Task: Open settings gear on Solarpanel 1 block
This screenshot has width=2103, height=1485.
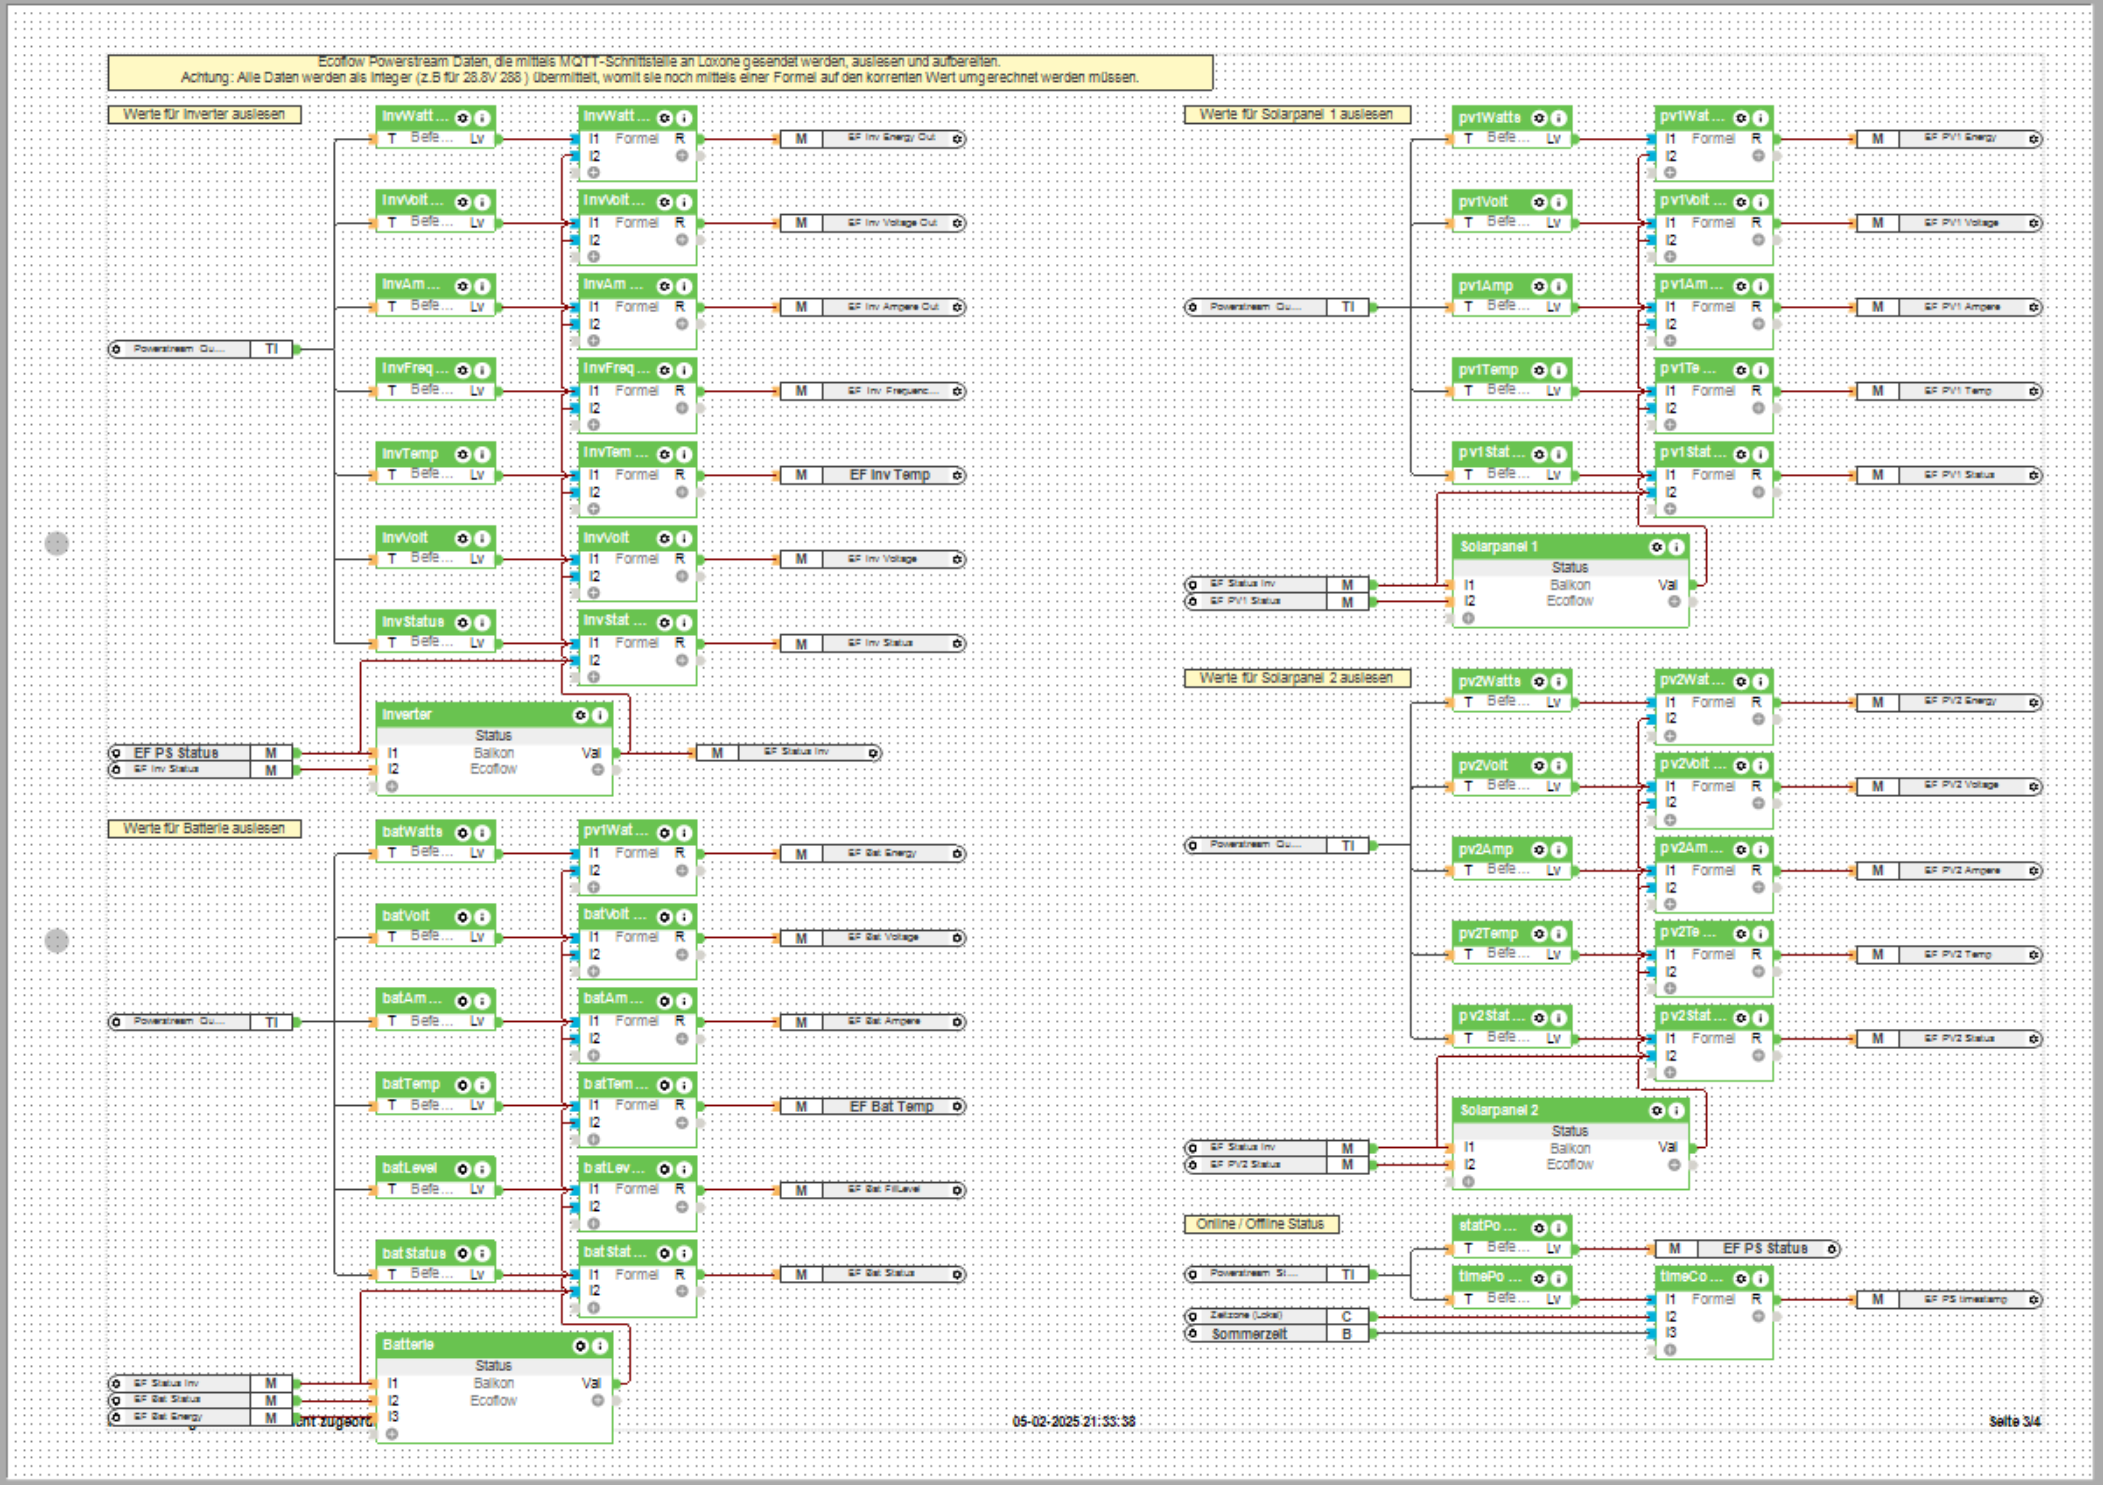Action: [x=1657, y=547]
